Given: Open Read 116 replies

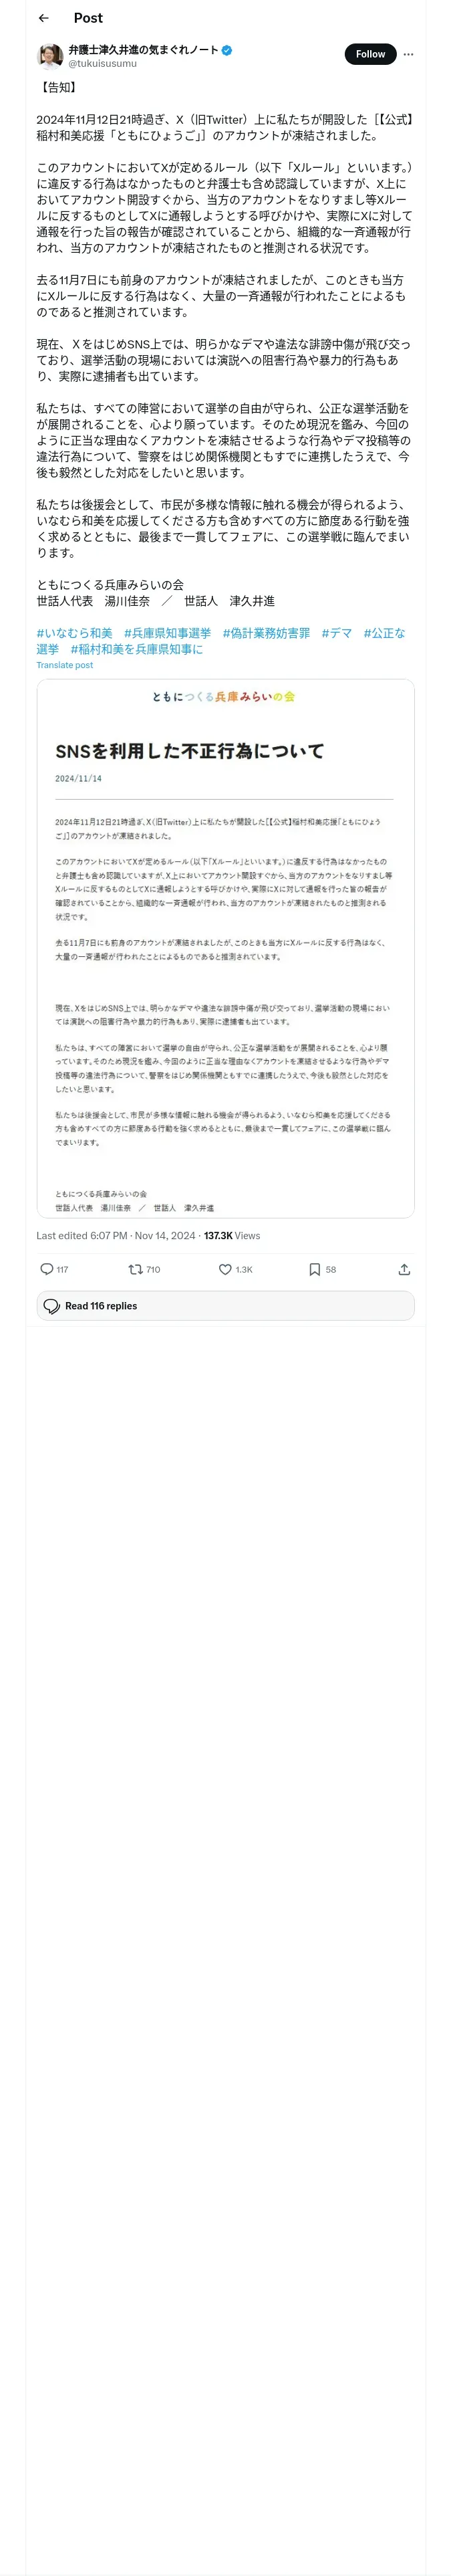Looking at the screenshot, I should 225,1305.
